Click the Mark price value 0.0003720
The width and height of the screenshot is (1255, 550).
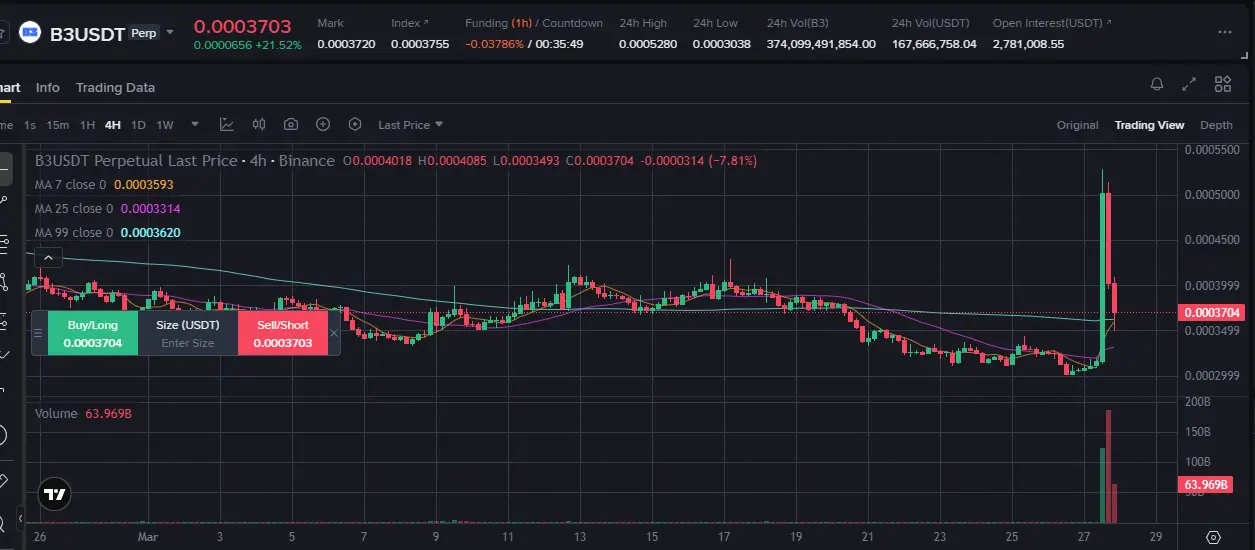tap(346, 44)
